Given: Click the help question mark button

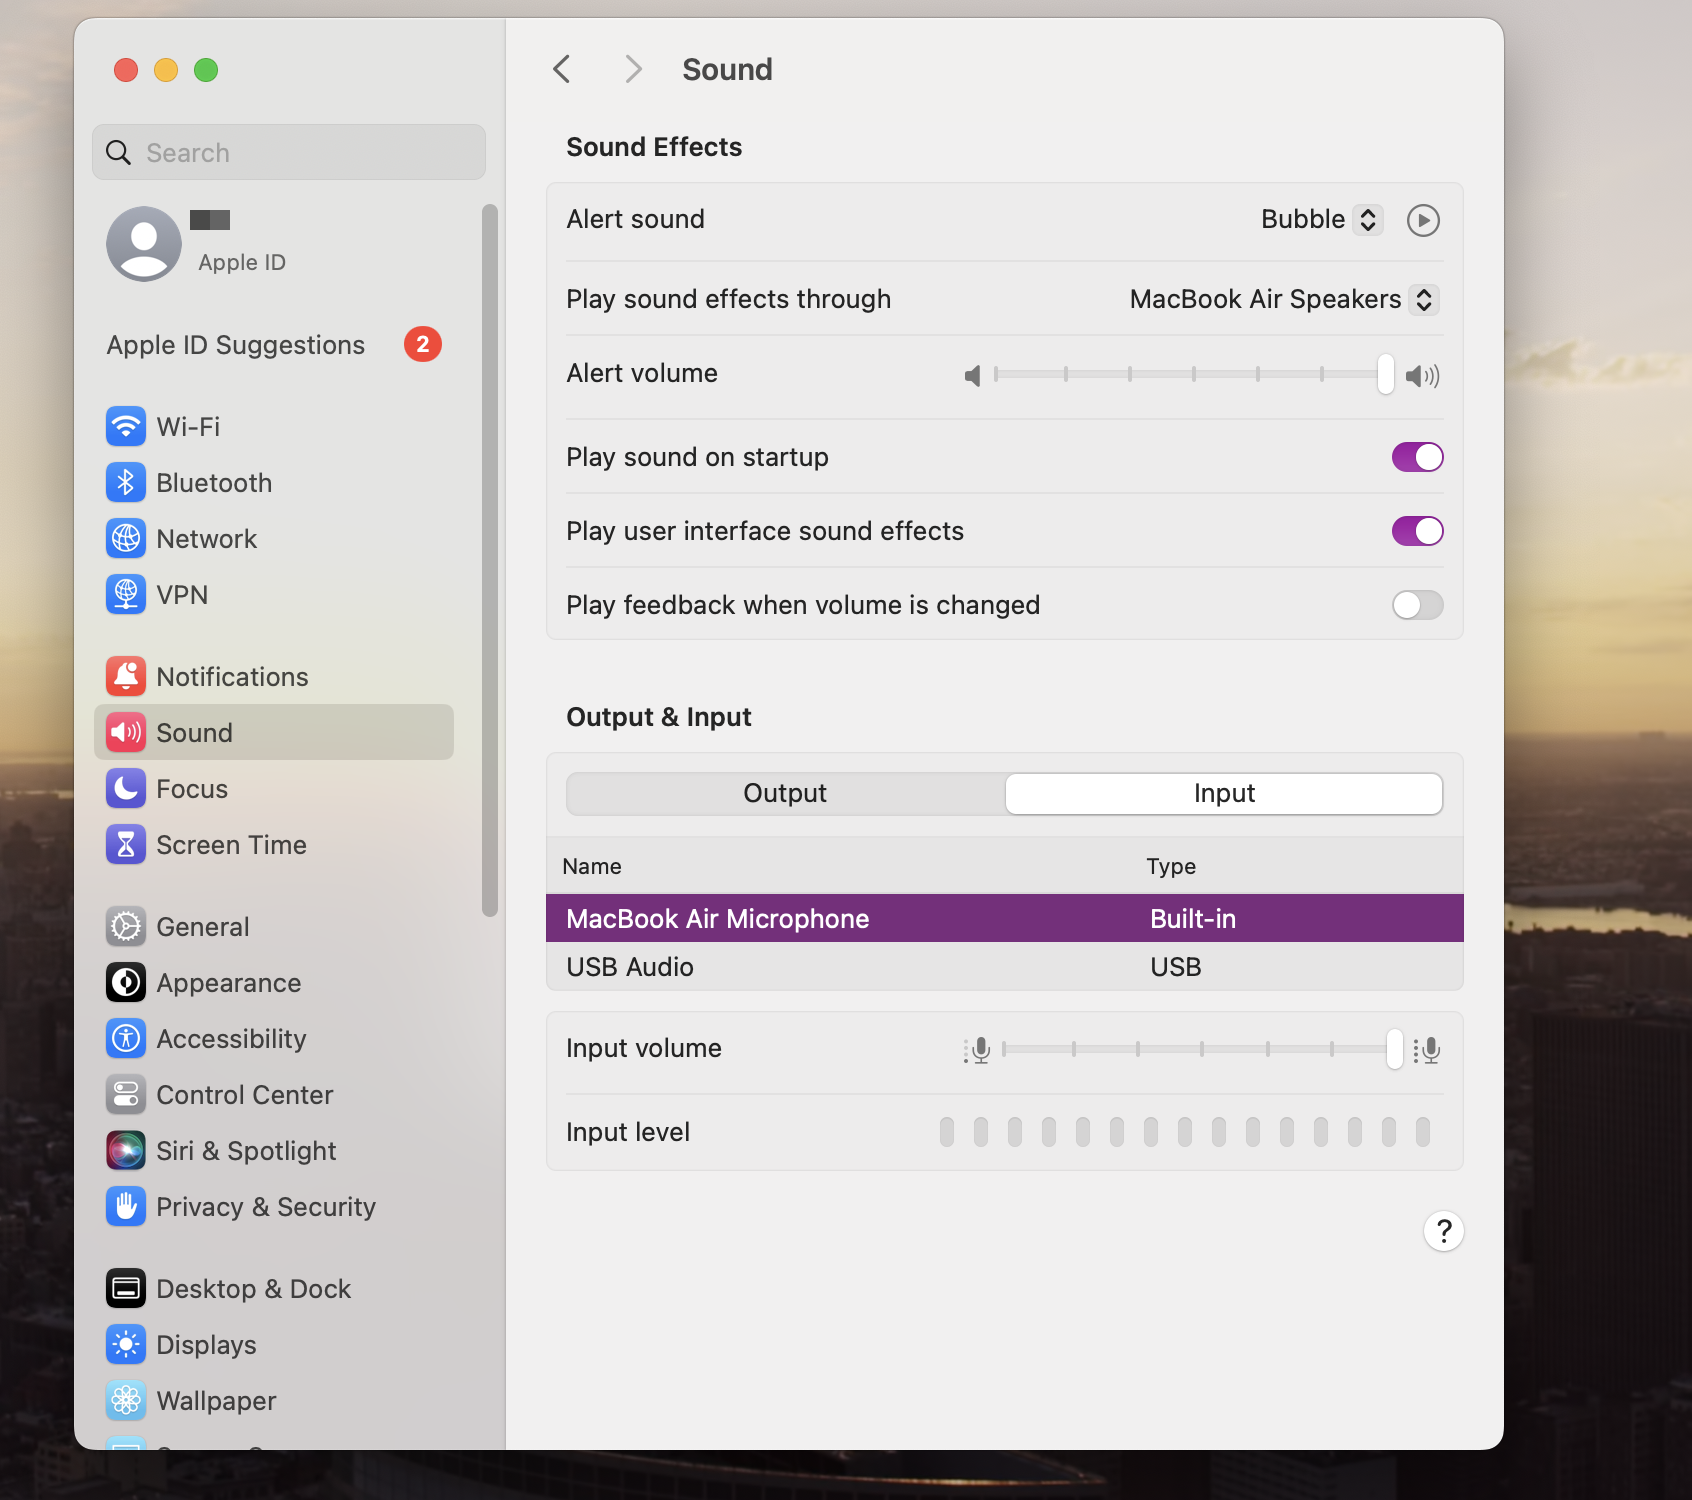Looking at the screenshot, I should coord(1443,1231).
